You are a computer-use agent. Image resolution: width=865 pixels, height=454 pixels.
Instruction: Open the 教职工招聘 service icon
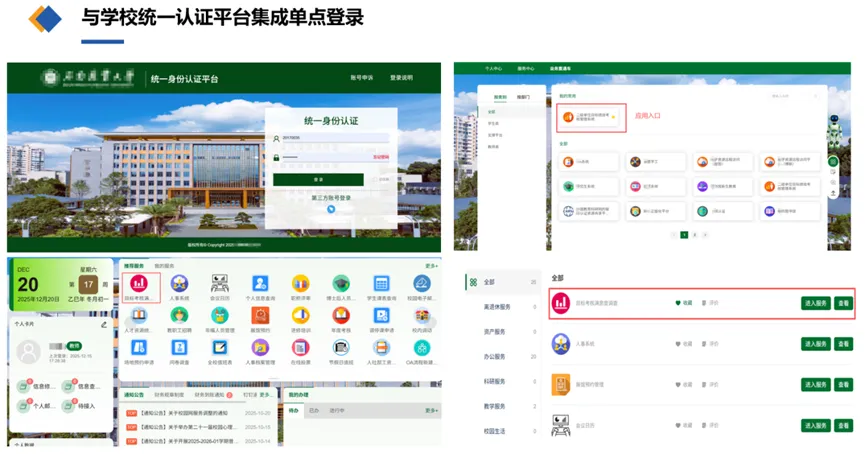point(179,316)
